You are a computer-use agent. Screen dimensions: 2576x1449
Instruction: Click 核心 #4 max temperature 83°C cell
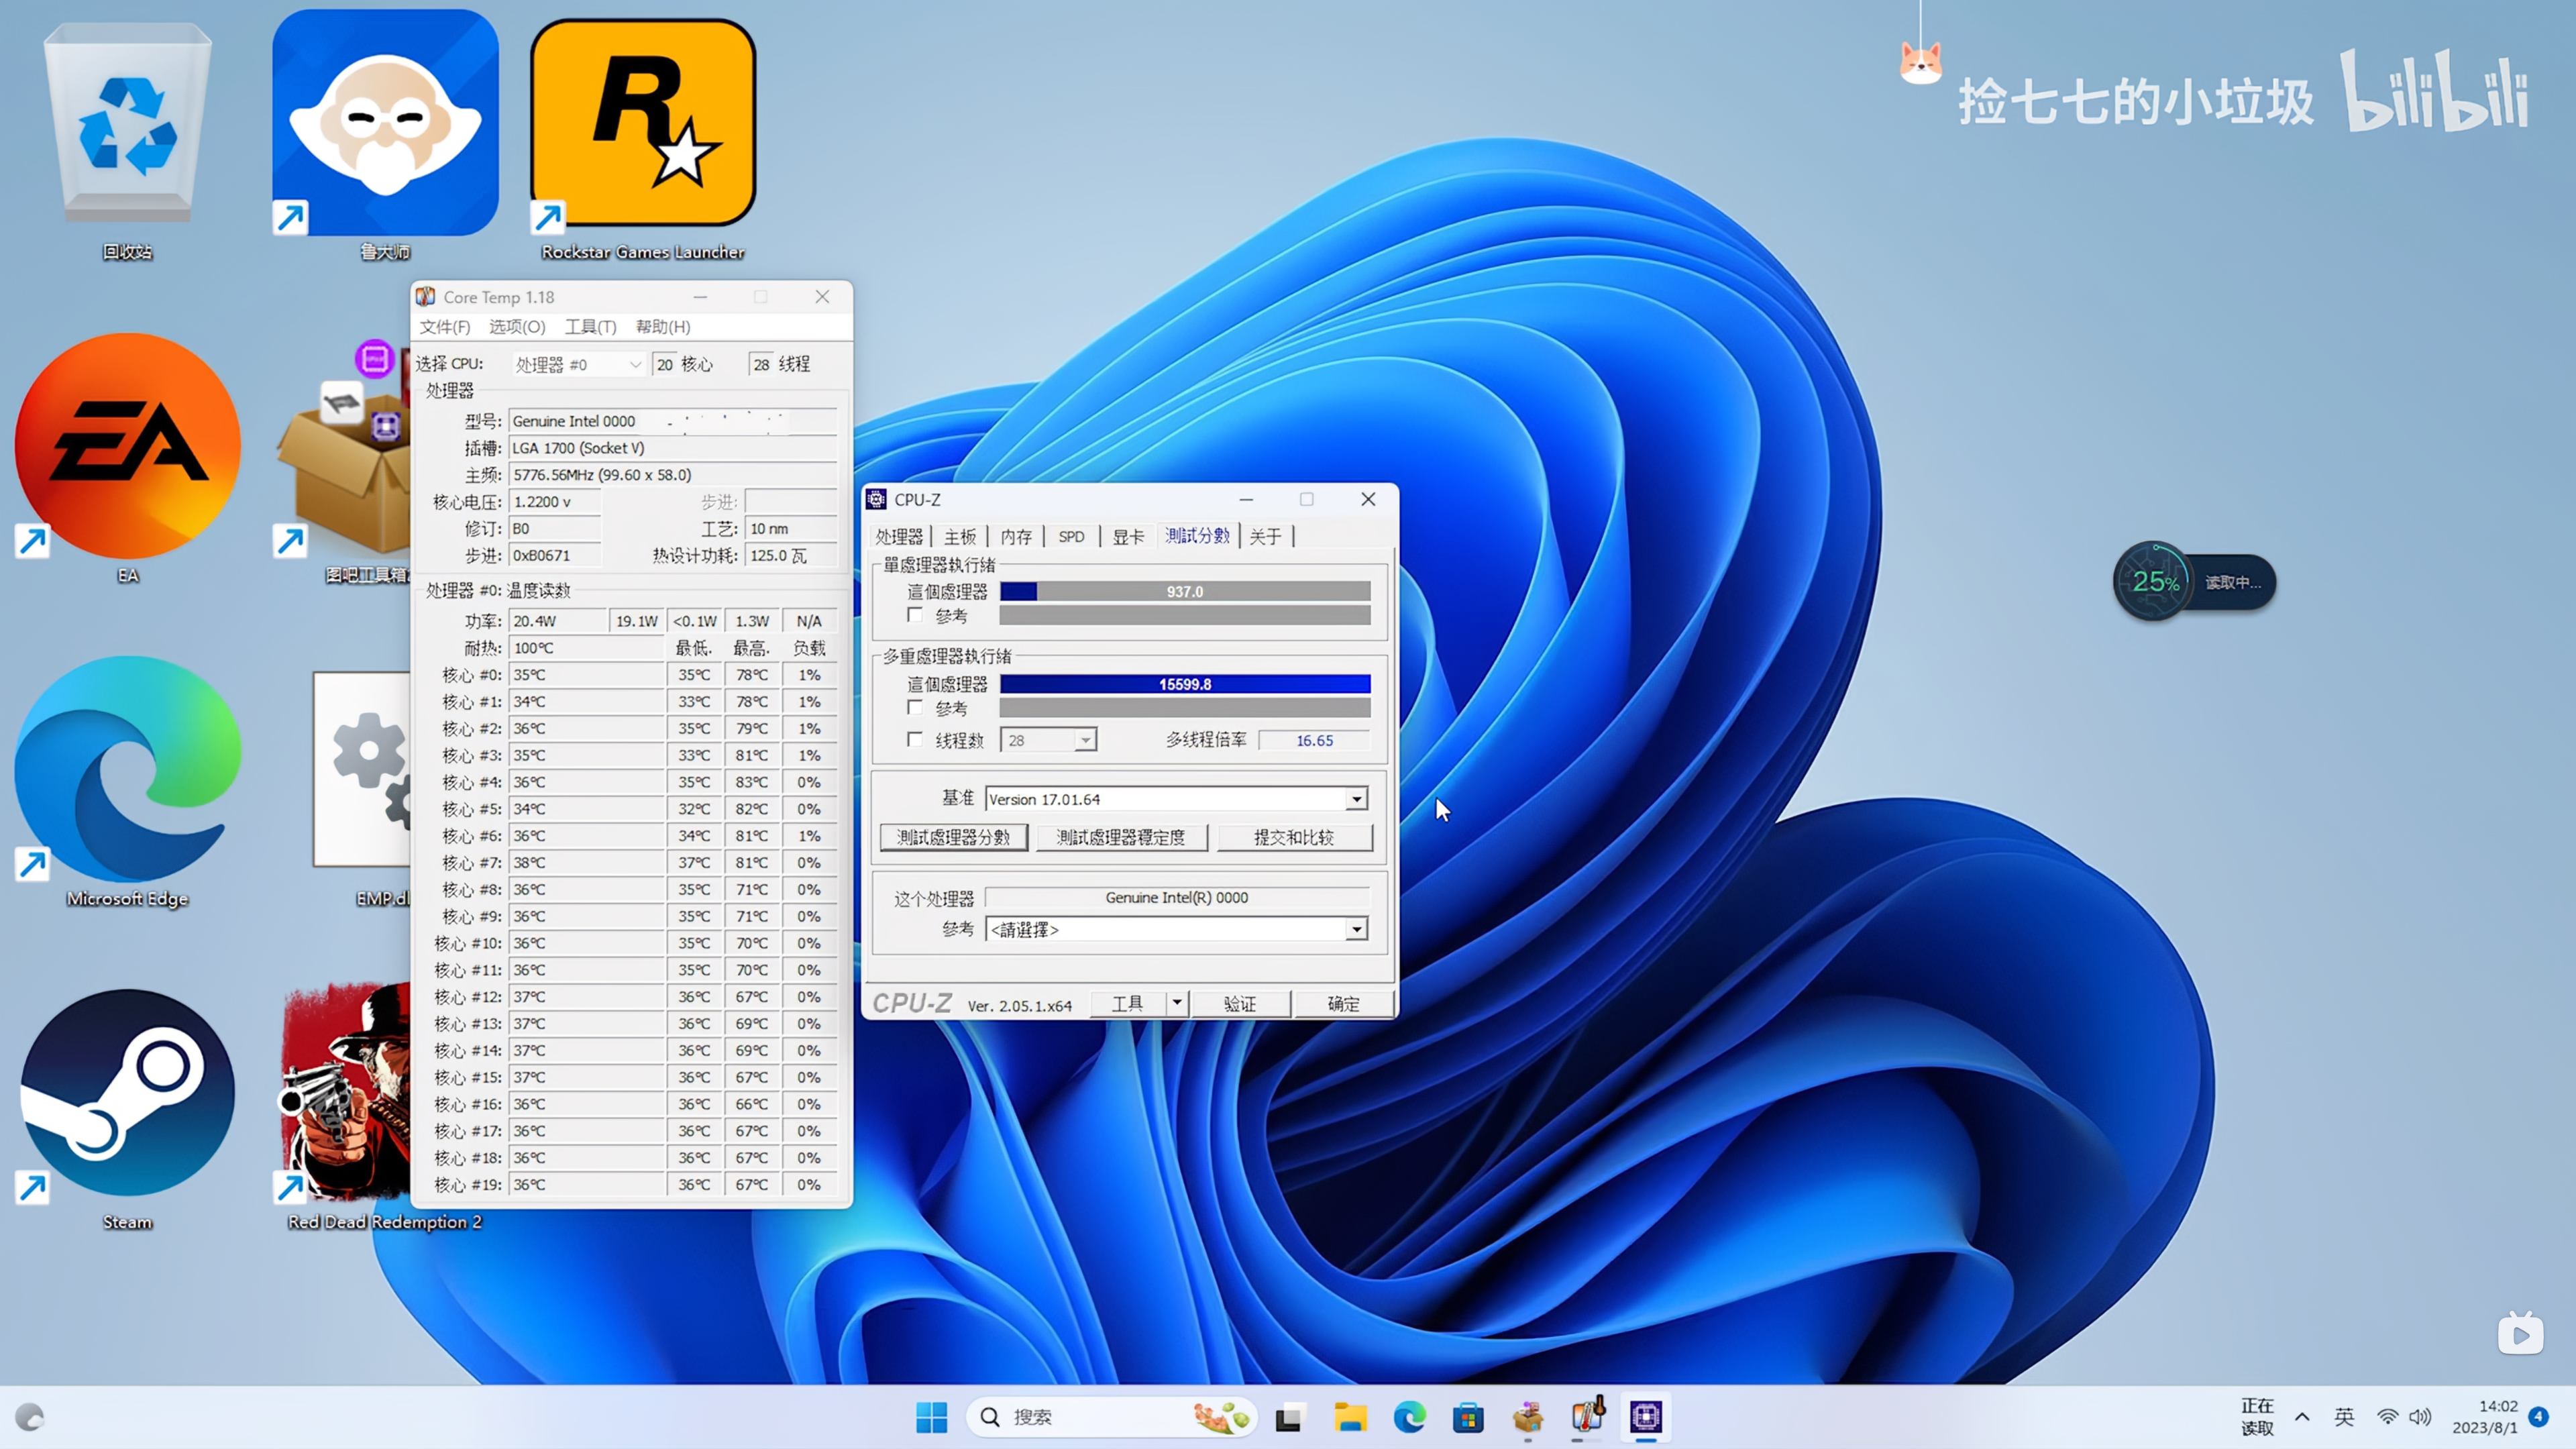click(752, 782)
